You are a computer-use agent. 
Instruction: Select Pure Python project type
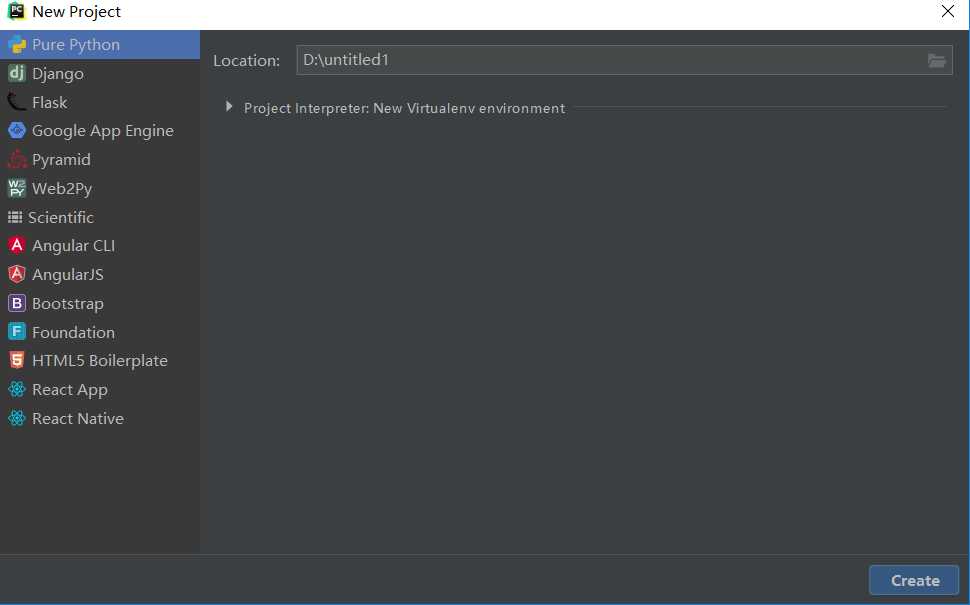point(100,45)
